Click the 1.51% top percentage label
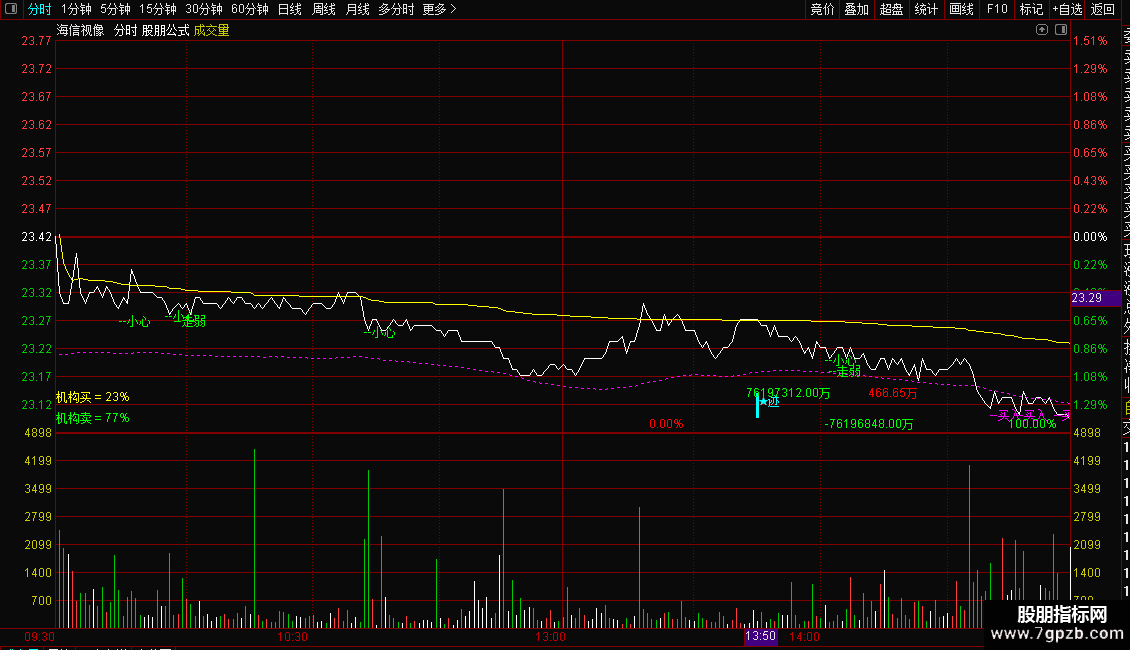Image resolution: width=1130 pixels, height=650 pixels. 1090,40
